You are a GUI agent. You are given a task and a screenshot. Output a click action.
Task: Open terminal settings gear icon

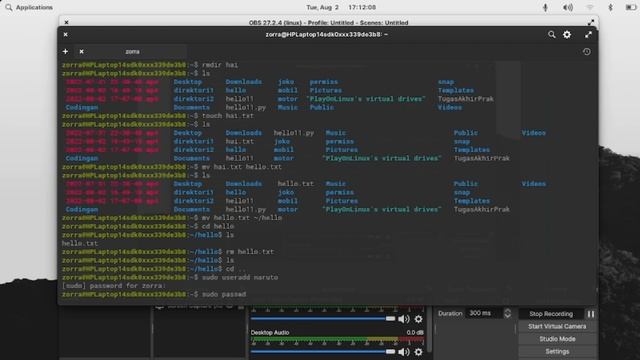pos(567,35)
